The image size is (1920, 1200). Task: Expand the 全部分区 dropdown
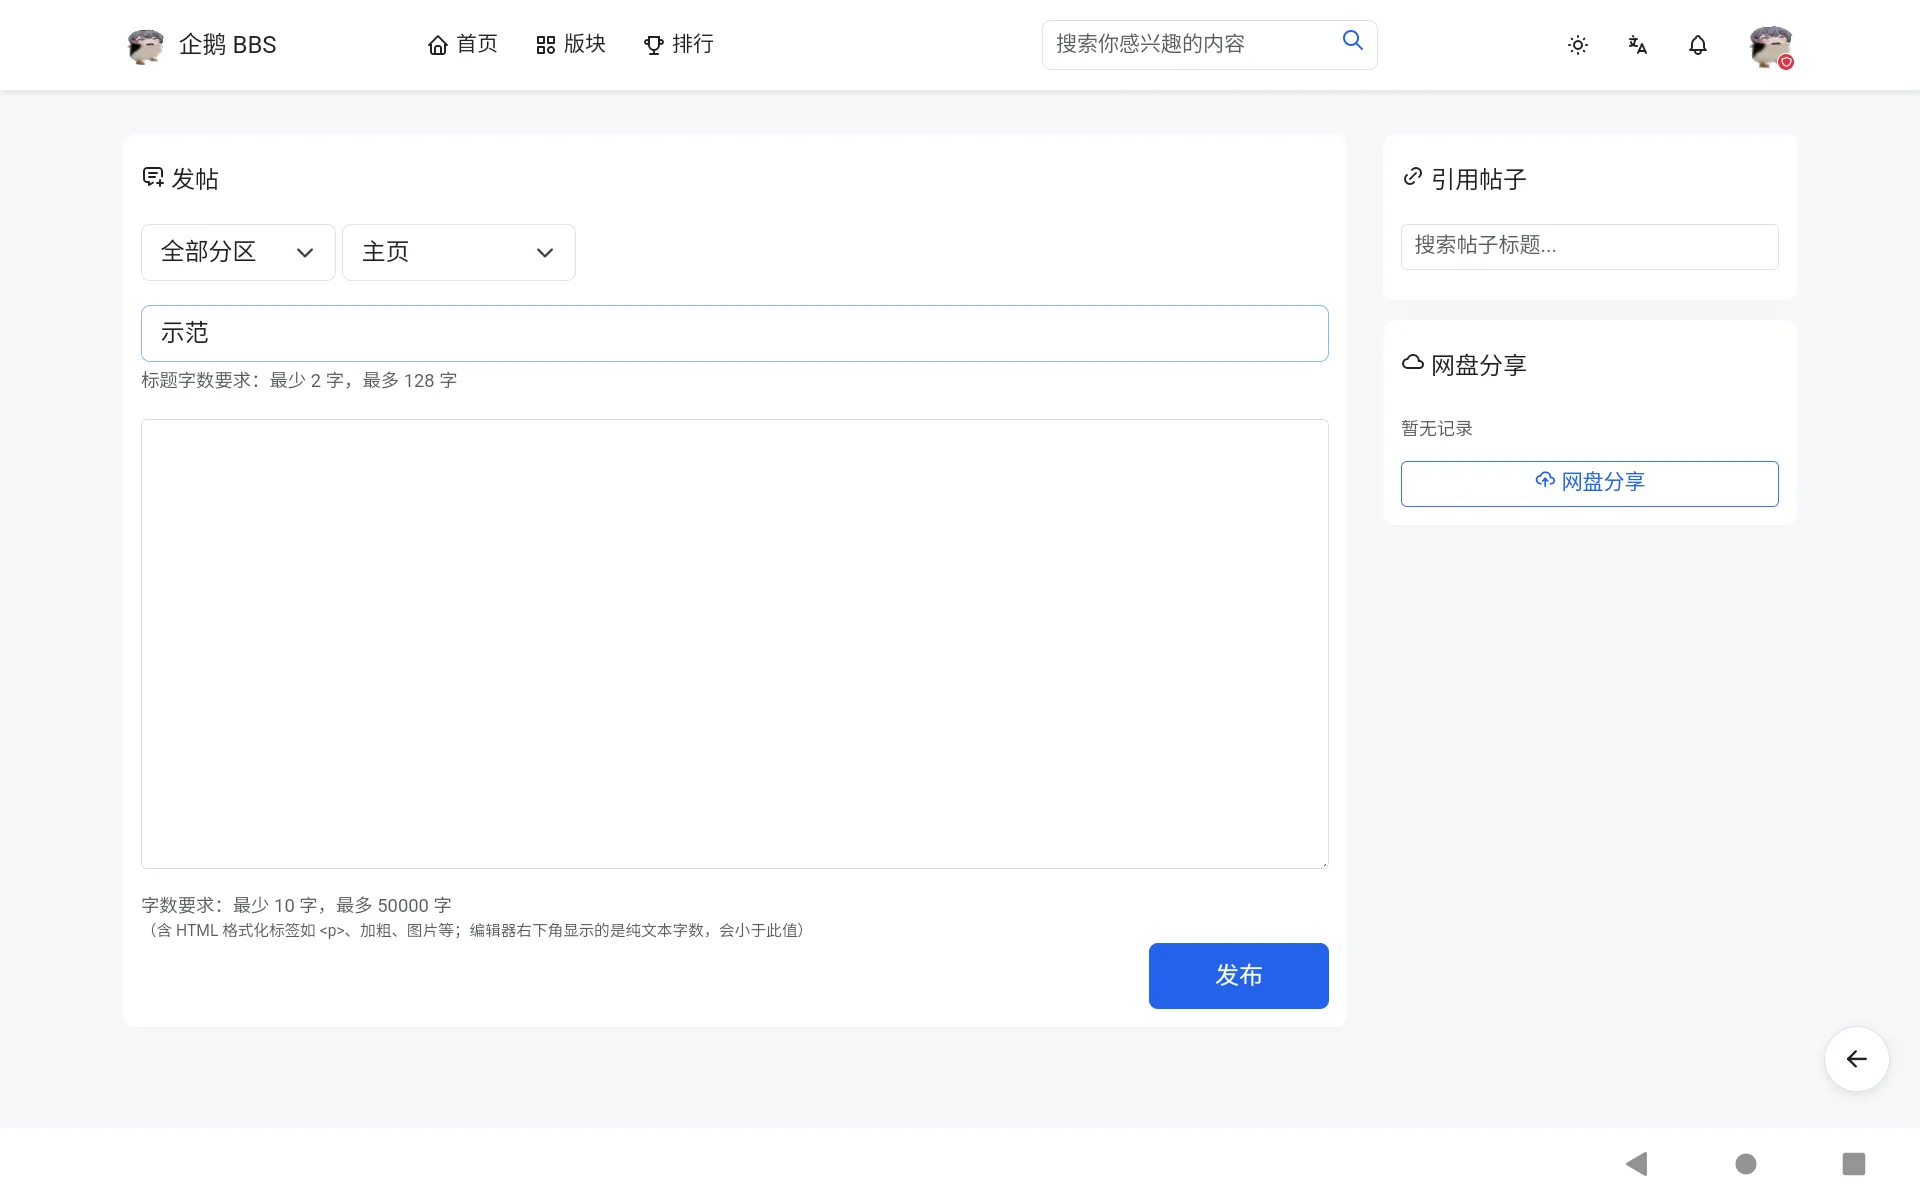coord(238,252)
